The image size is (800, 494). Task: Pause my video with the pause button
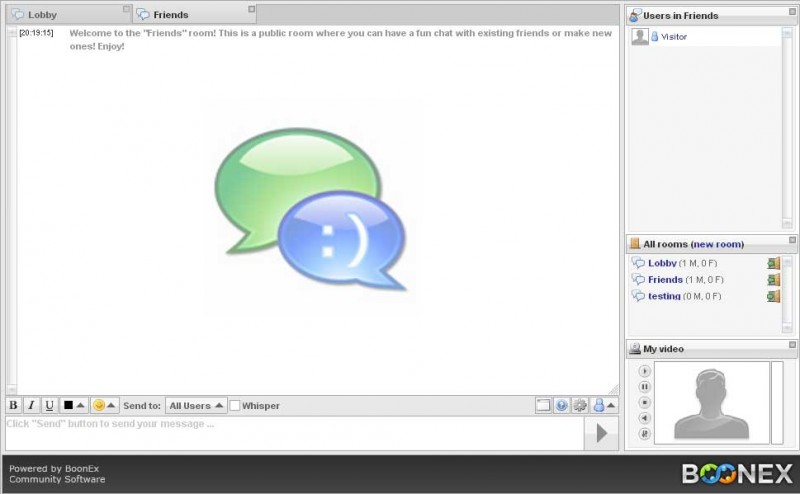coord(644,387)
